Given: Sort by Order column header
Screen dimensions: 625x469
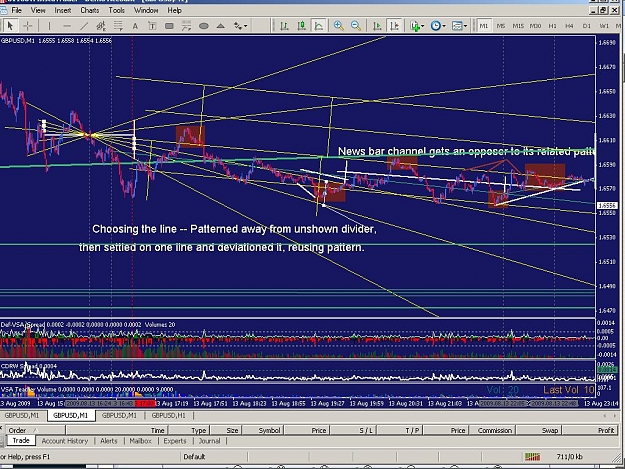Looking at the screenshot, I should point(34,430).
